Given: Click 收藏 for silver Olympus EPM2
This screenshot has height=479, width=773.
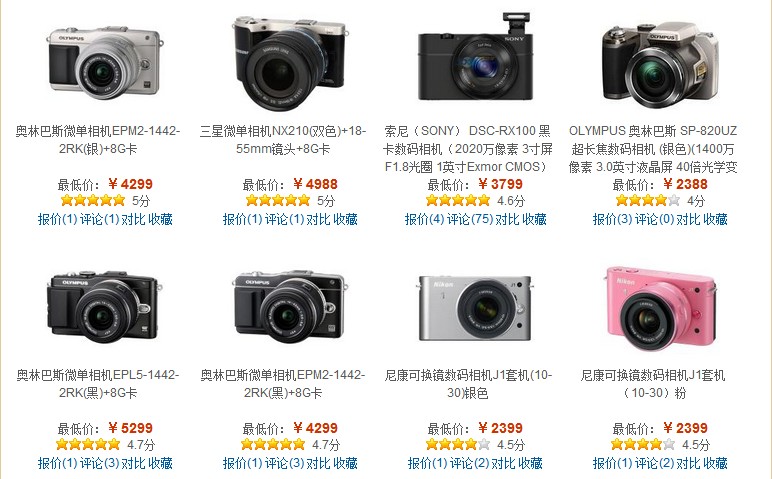Looking at the screenshot, I should pos(160,219).
